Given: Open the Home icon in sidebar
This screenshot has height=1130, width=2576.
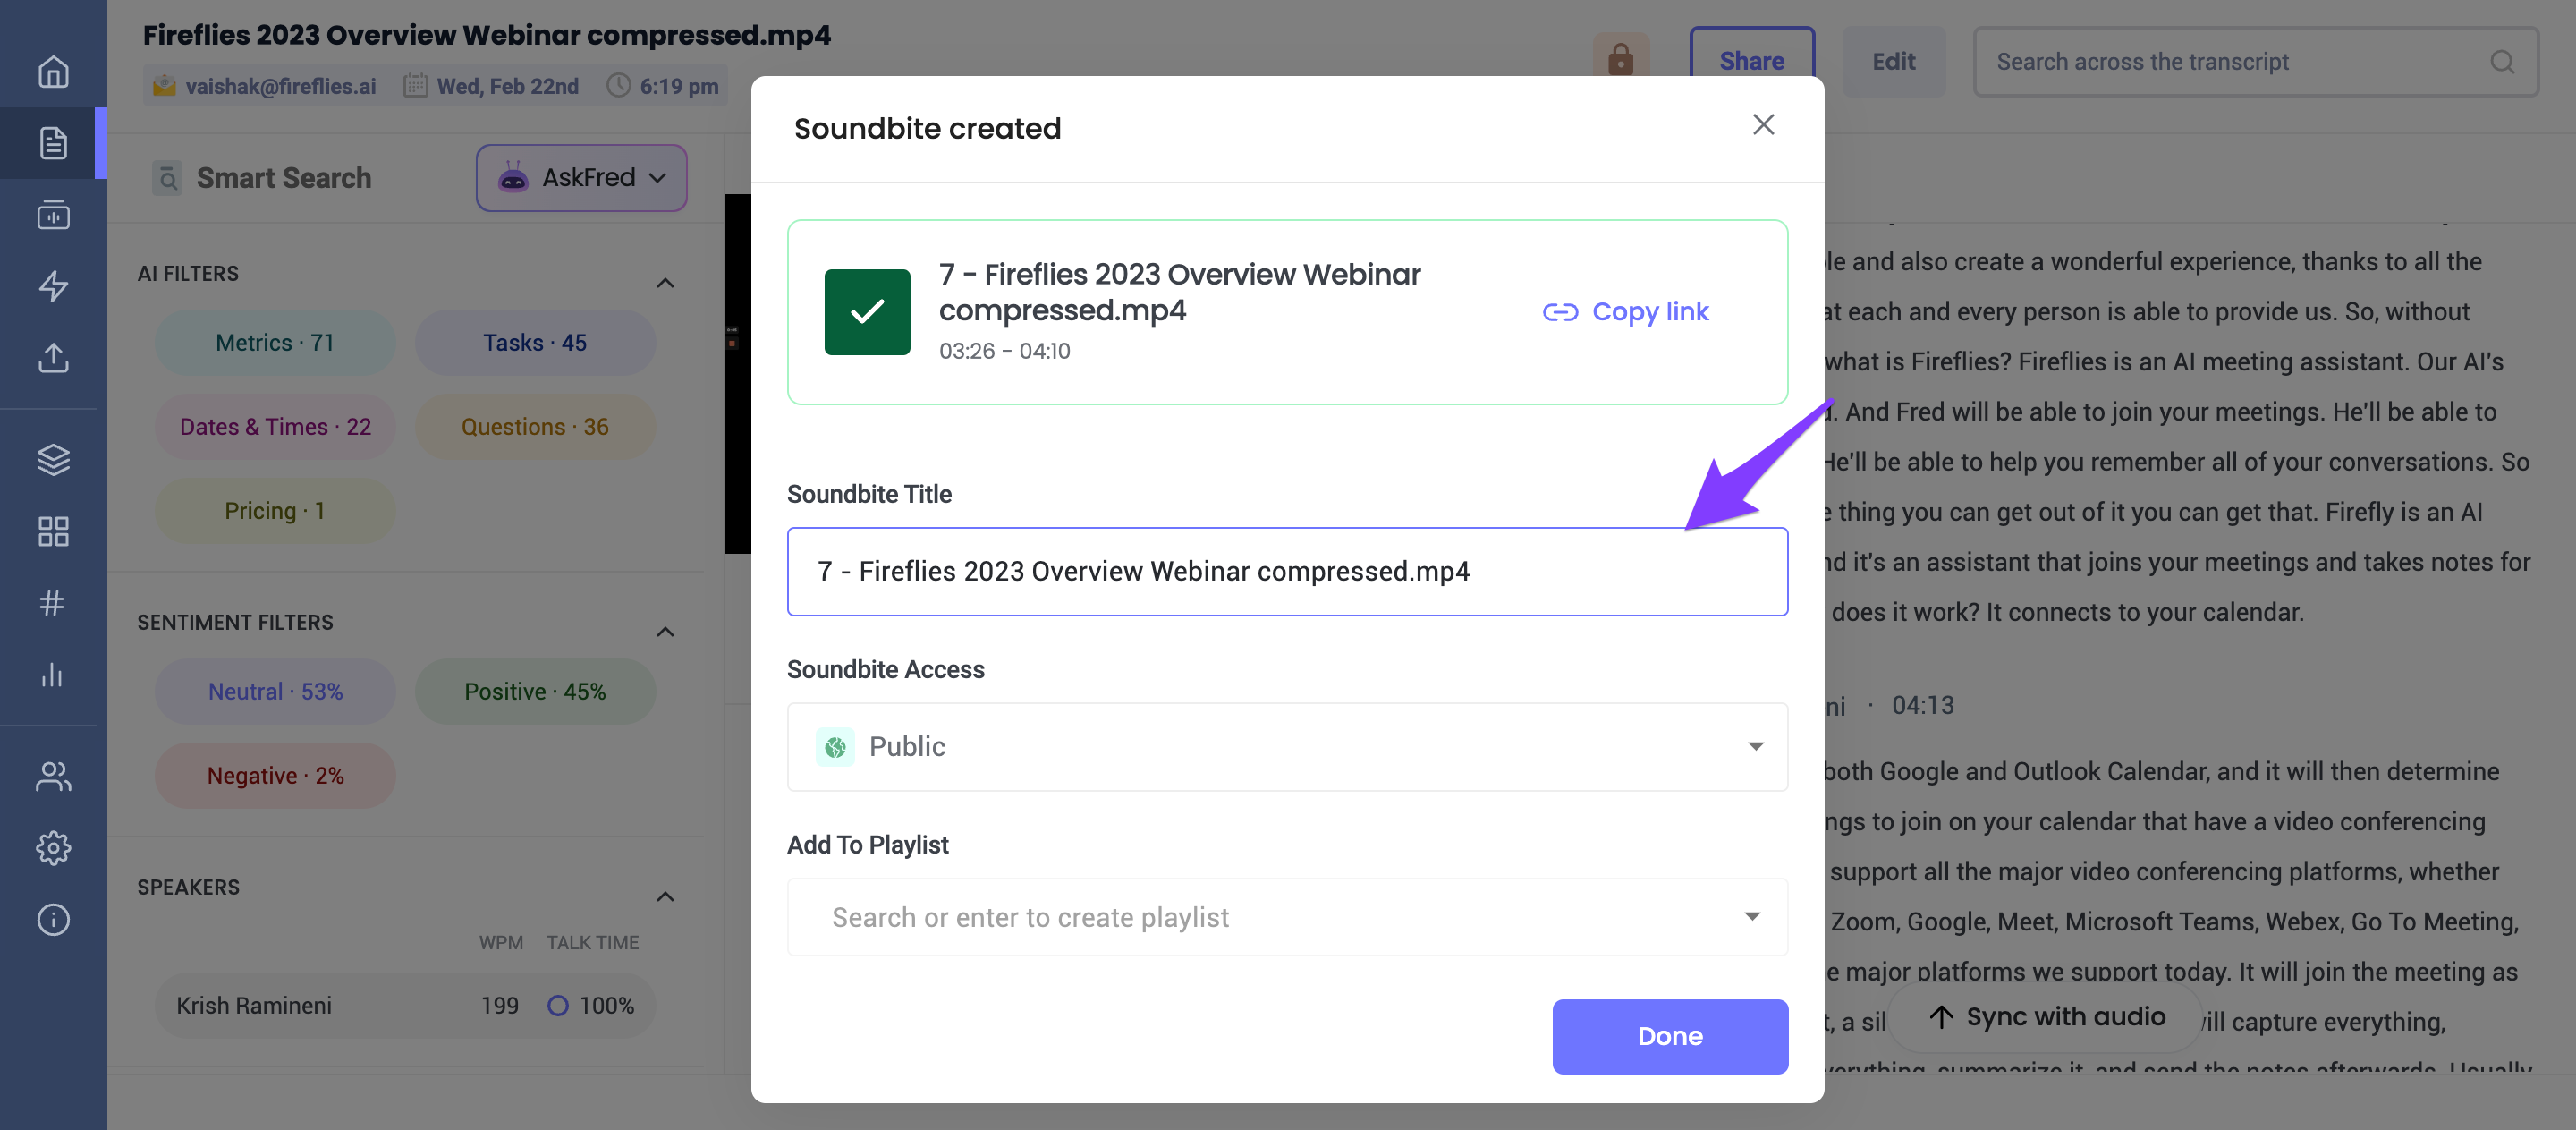Looking at the screenshot, I should (x=53, y=72).
